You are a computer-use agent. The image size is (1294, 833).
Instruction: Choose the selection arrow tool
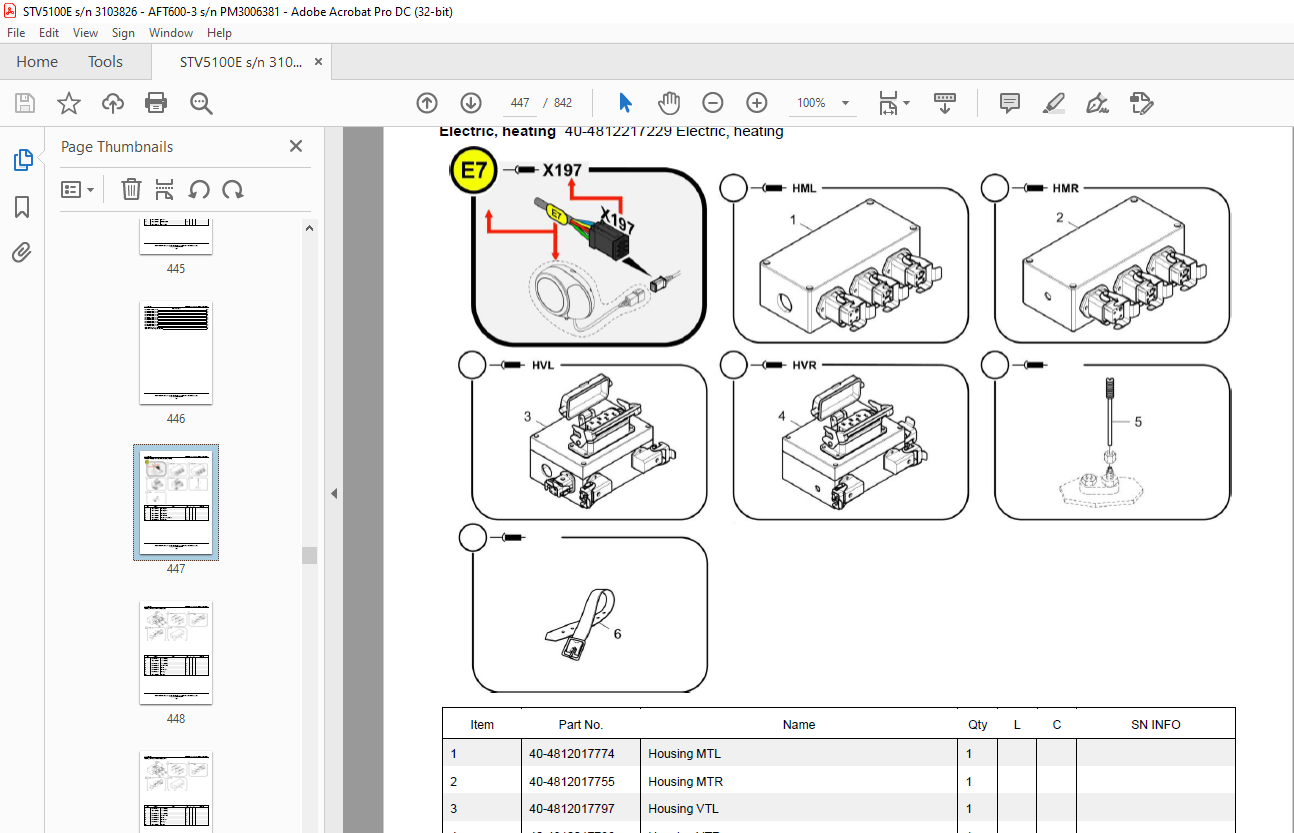click(626, 103)
